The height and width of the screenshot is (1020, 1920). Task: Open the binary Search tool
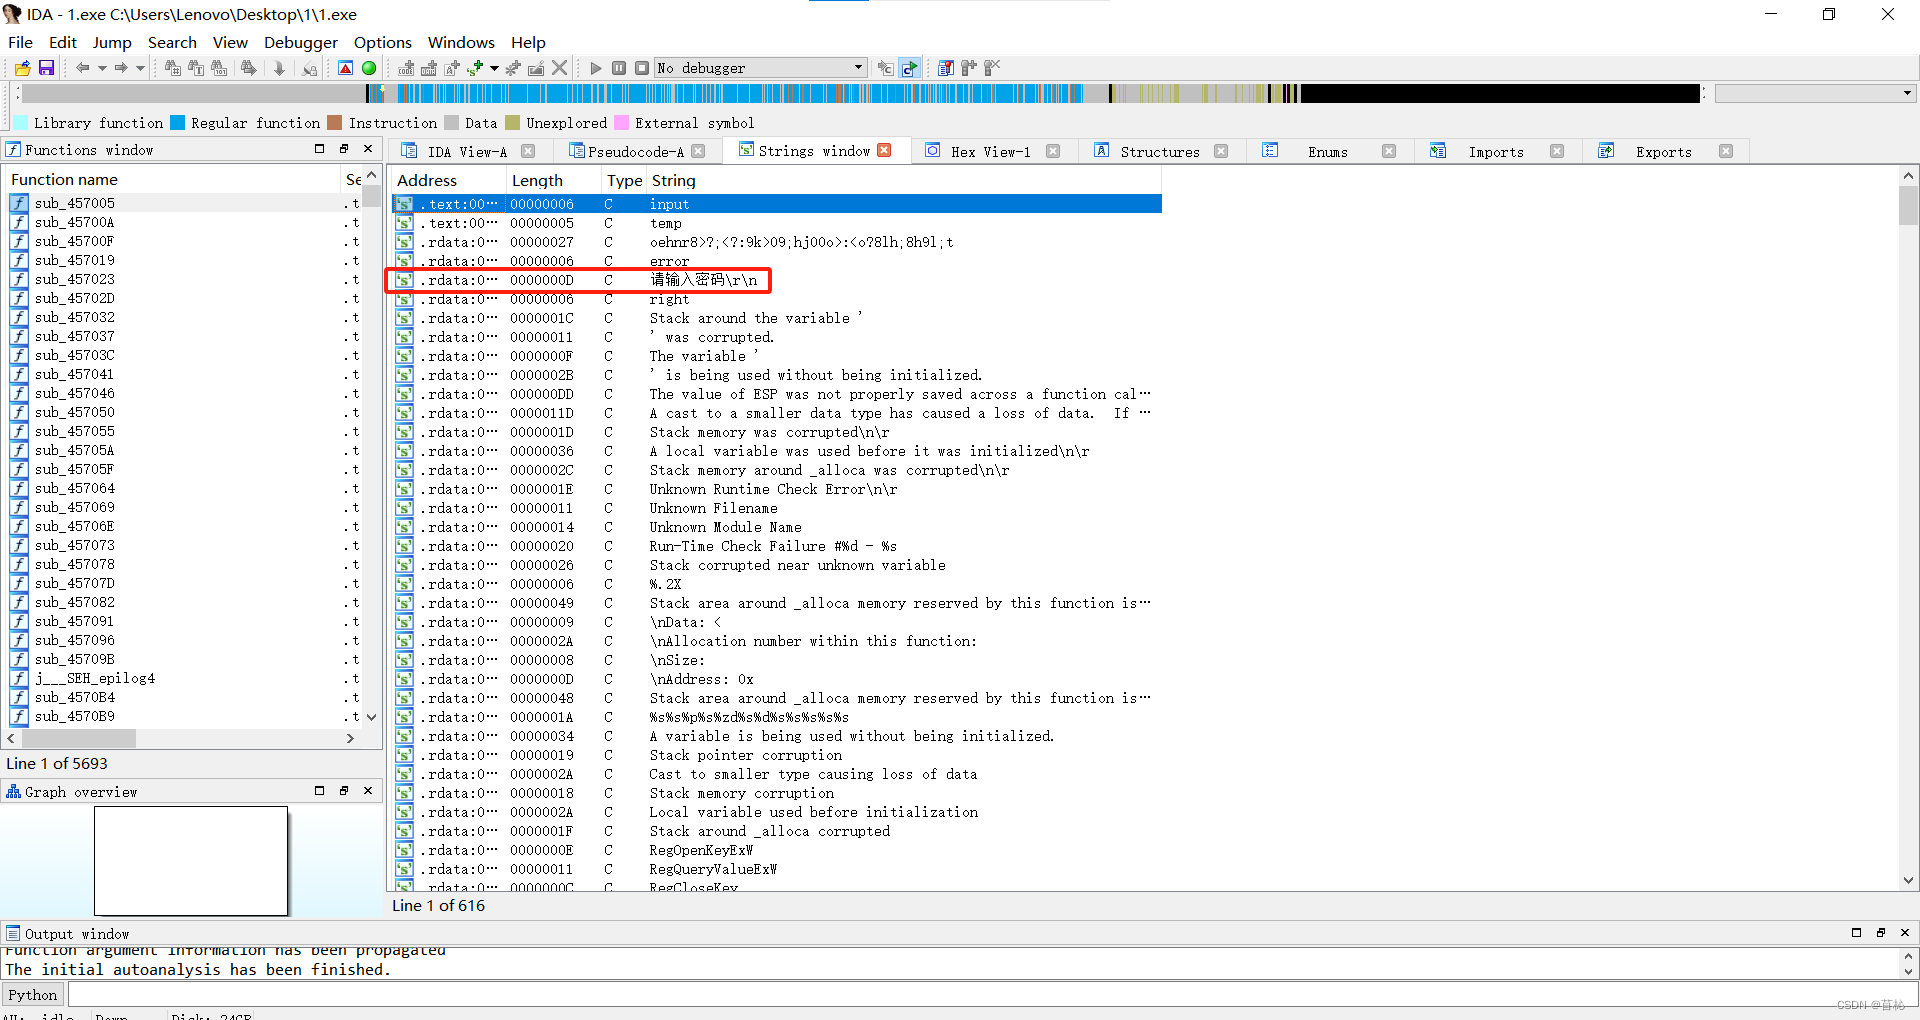tap(218, 67)
